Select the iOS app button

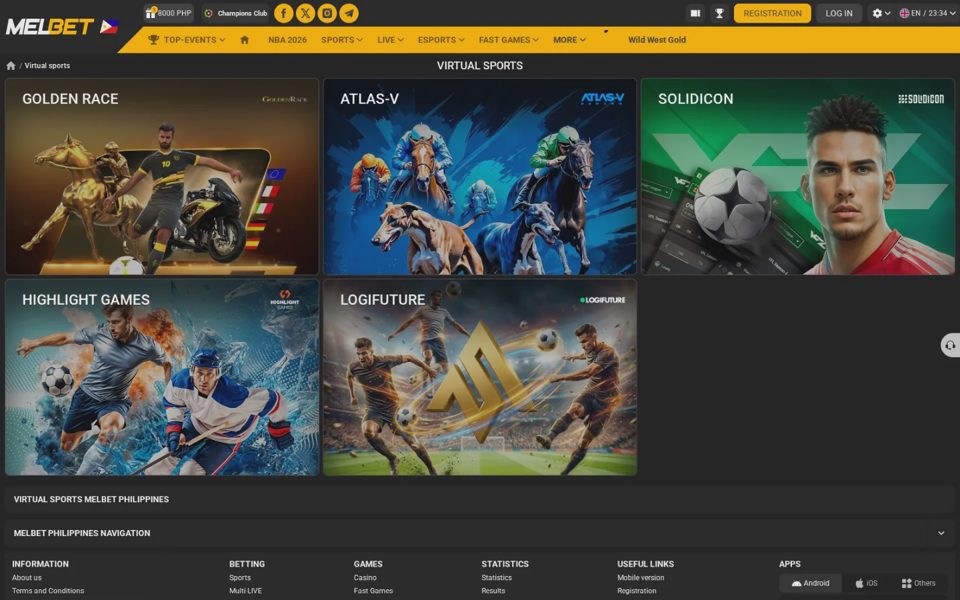tap(866, 583)
